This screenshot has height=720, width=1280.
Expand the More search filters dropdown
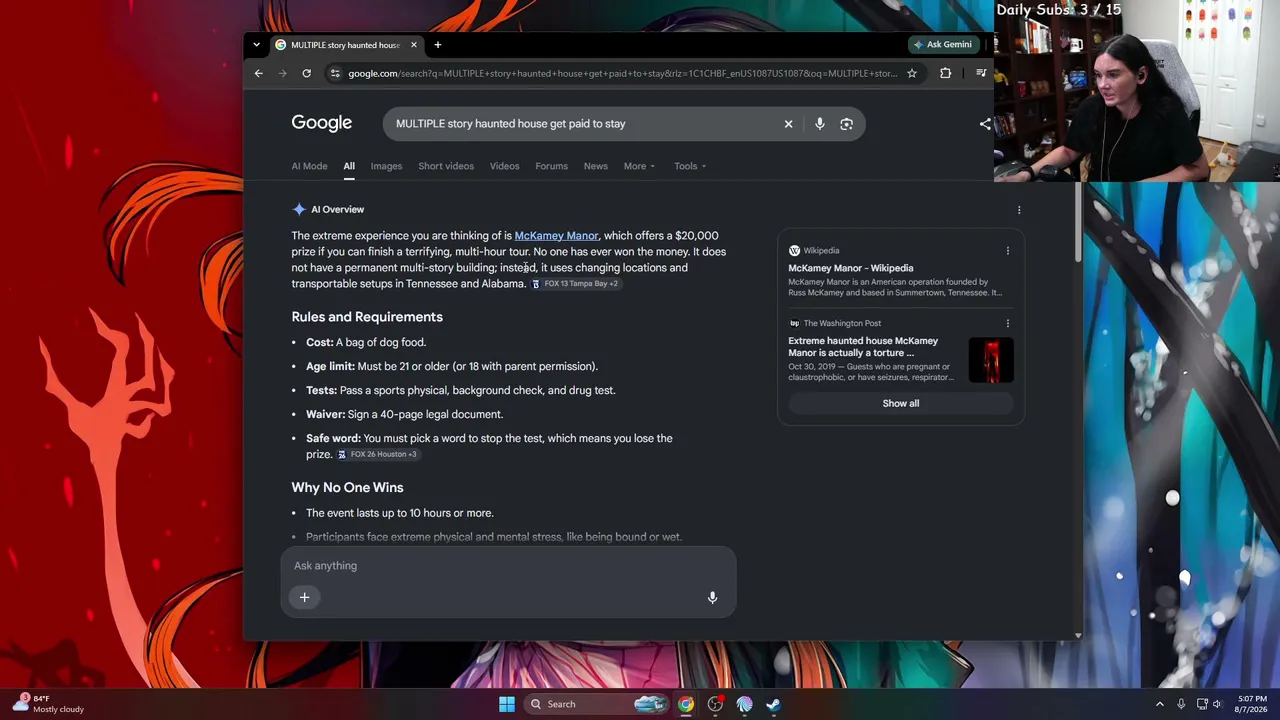pyautogui.click(x=639, y=166)
